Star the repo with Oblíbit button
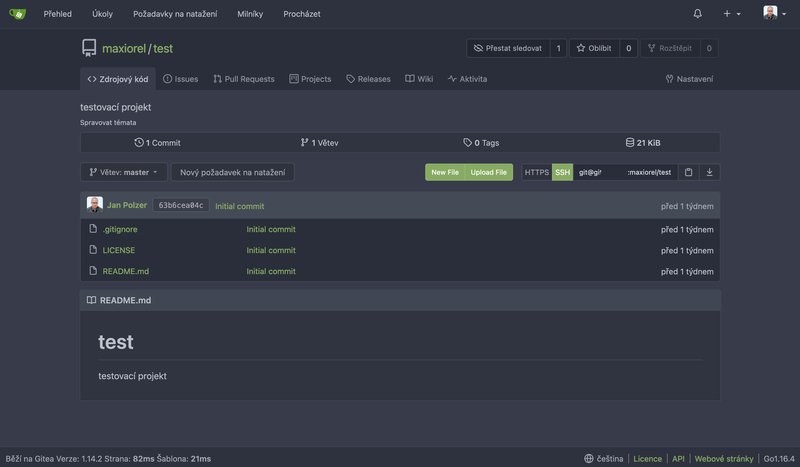This screenshot has height=467, width=800. 594,48
